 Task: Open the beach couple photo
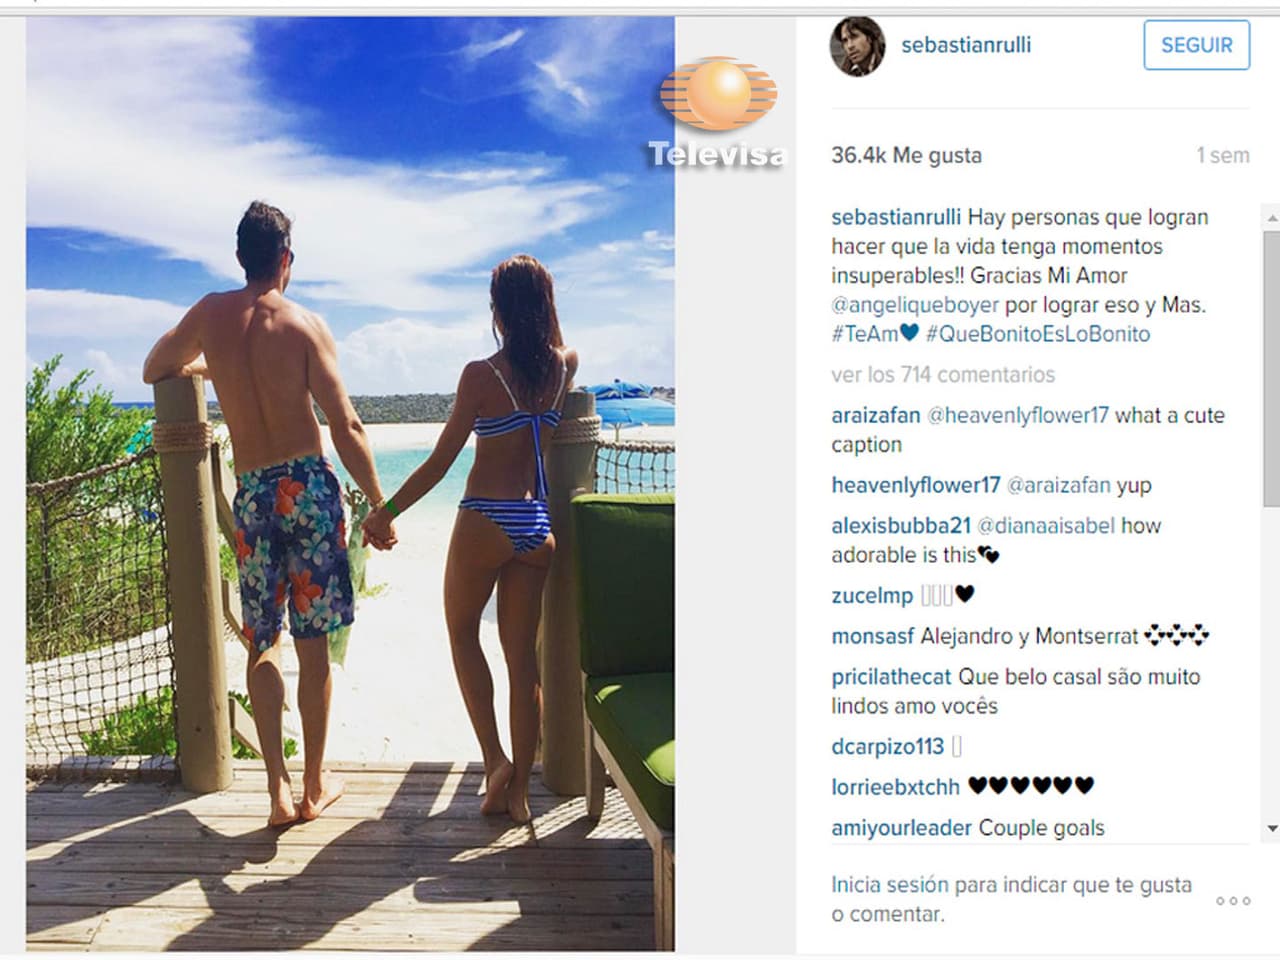[x=350, y=483]
